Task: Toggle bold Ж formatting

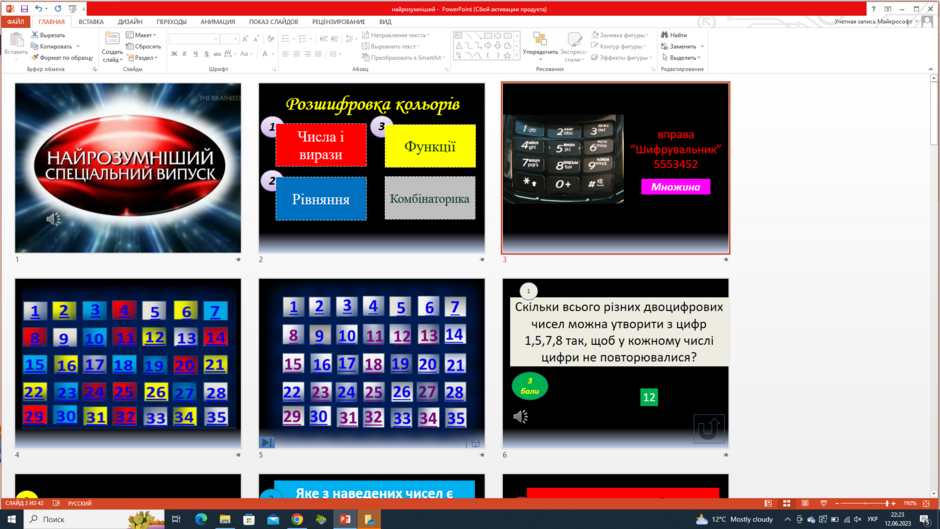Action: coord(174,54)
